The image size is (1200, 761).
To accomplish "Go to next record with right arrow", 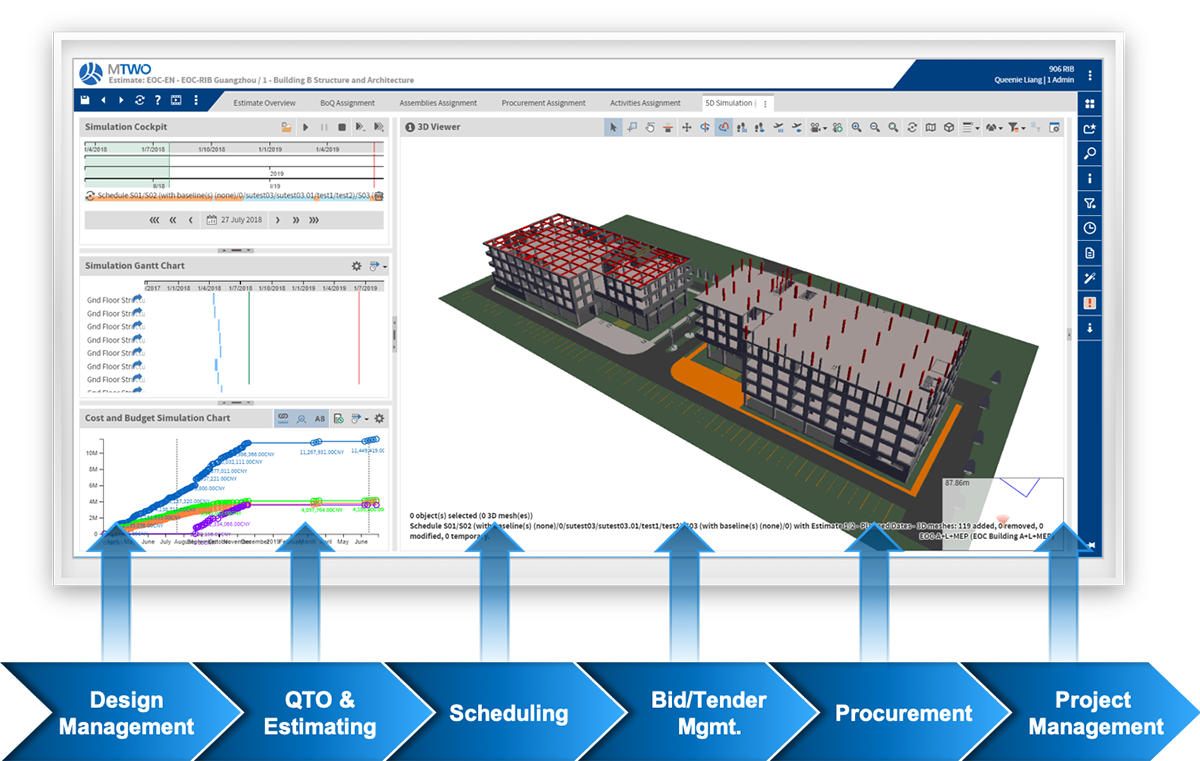I will point(121,100).
